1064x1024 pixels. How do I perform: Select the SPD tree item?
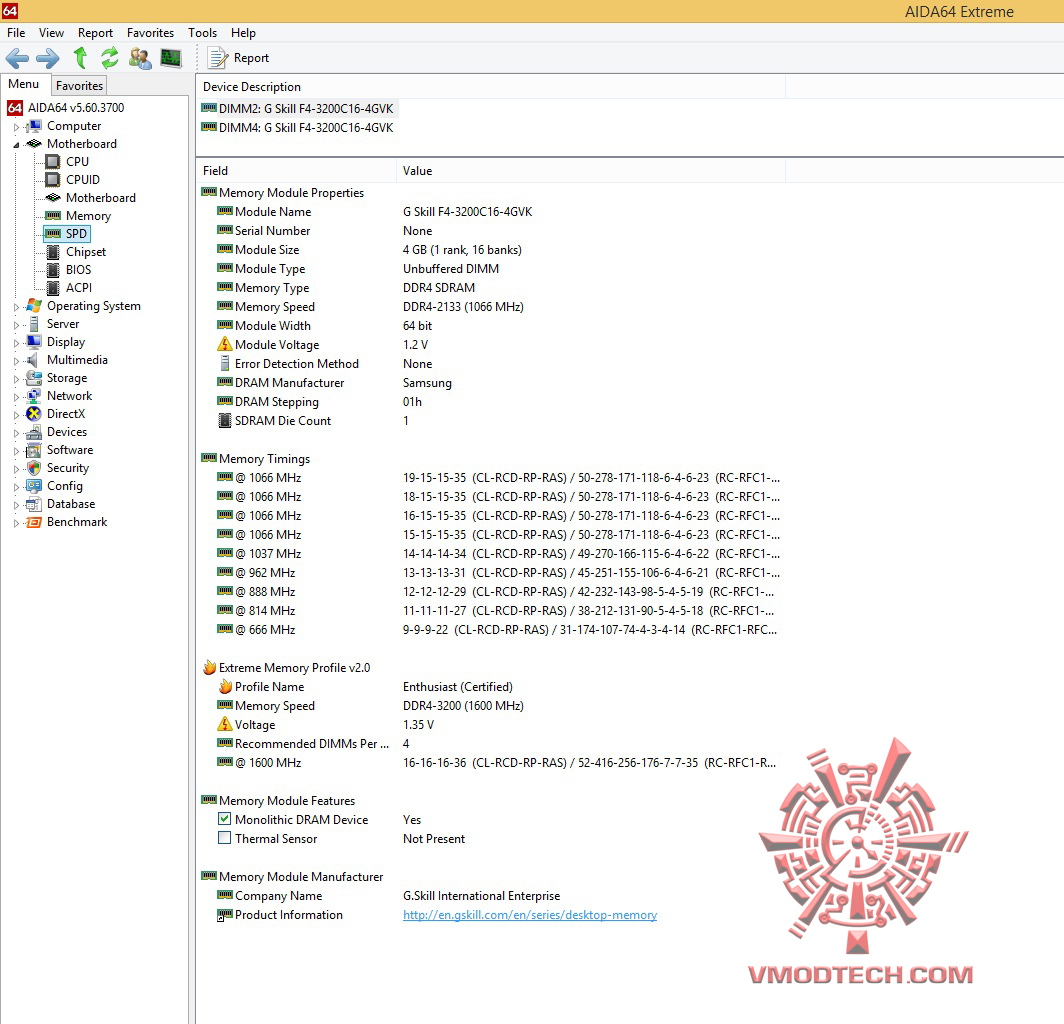click(66, 233)
